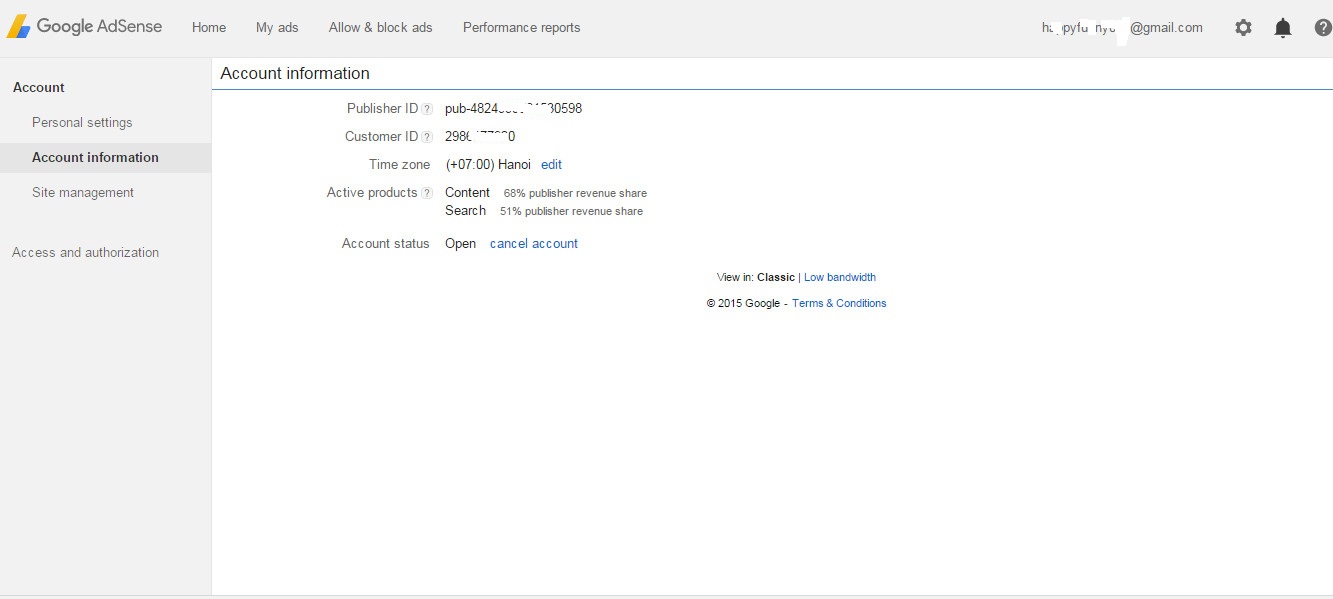Click the Content product label
The image size is (1333, 599).
click(x=467, y=192)
